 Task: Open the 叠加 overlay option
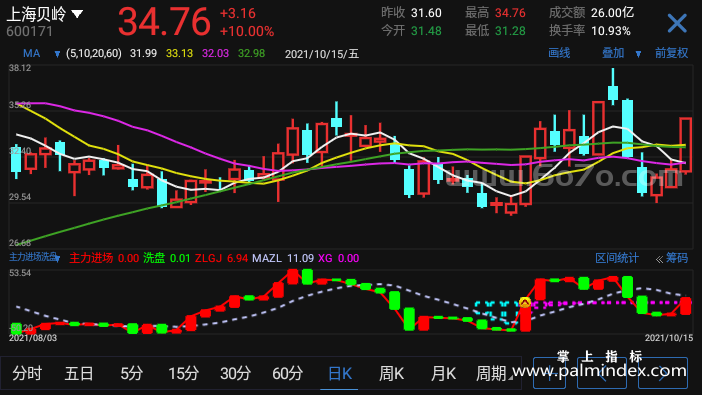[613, 53]
